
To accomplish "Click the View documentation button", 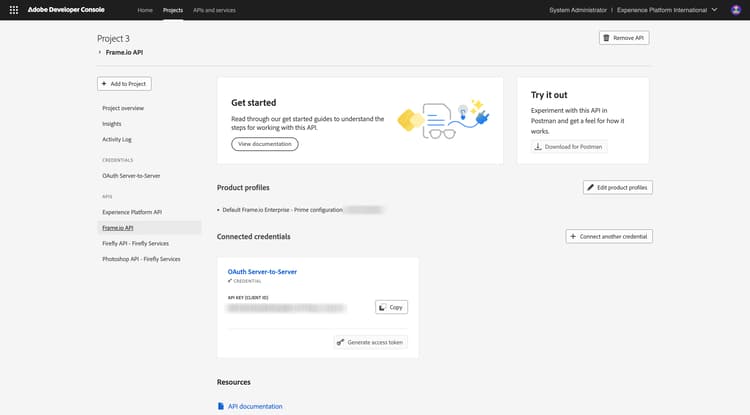I will tap(265, 144).
